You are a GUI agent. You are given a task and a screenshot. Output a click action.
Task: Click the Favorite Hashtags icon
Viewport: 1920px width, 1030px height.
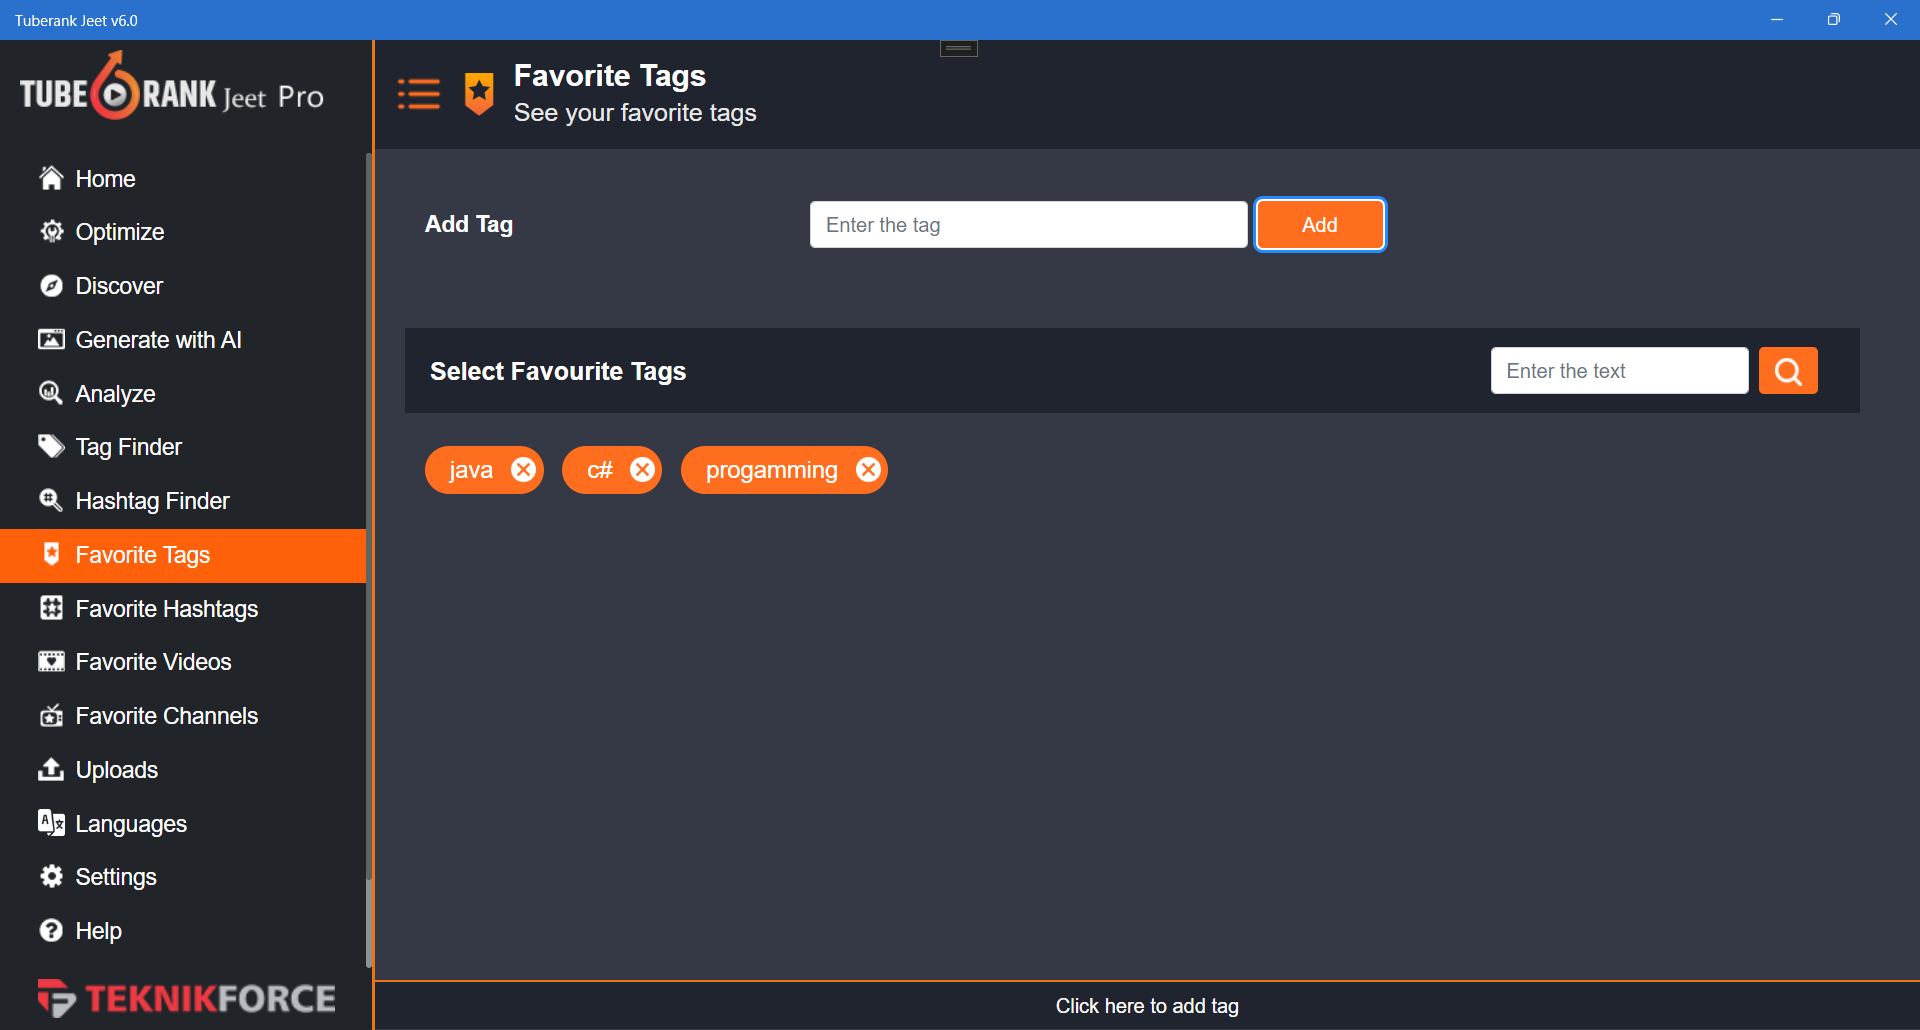(x=51, y=608)
